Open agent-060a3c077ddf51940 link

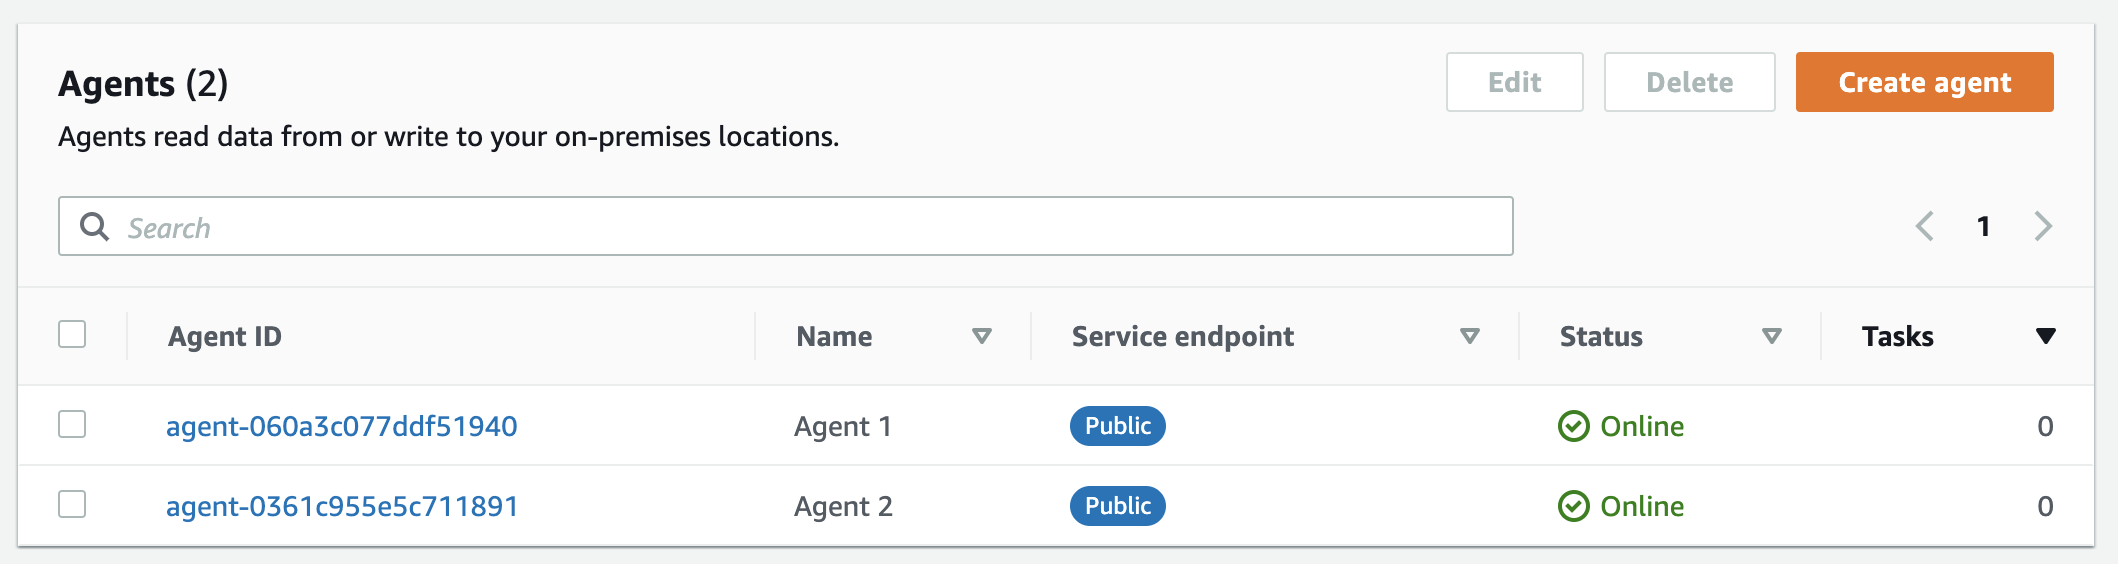342,426
